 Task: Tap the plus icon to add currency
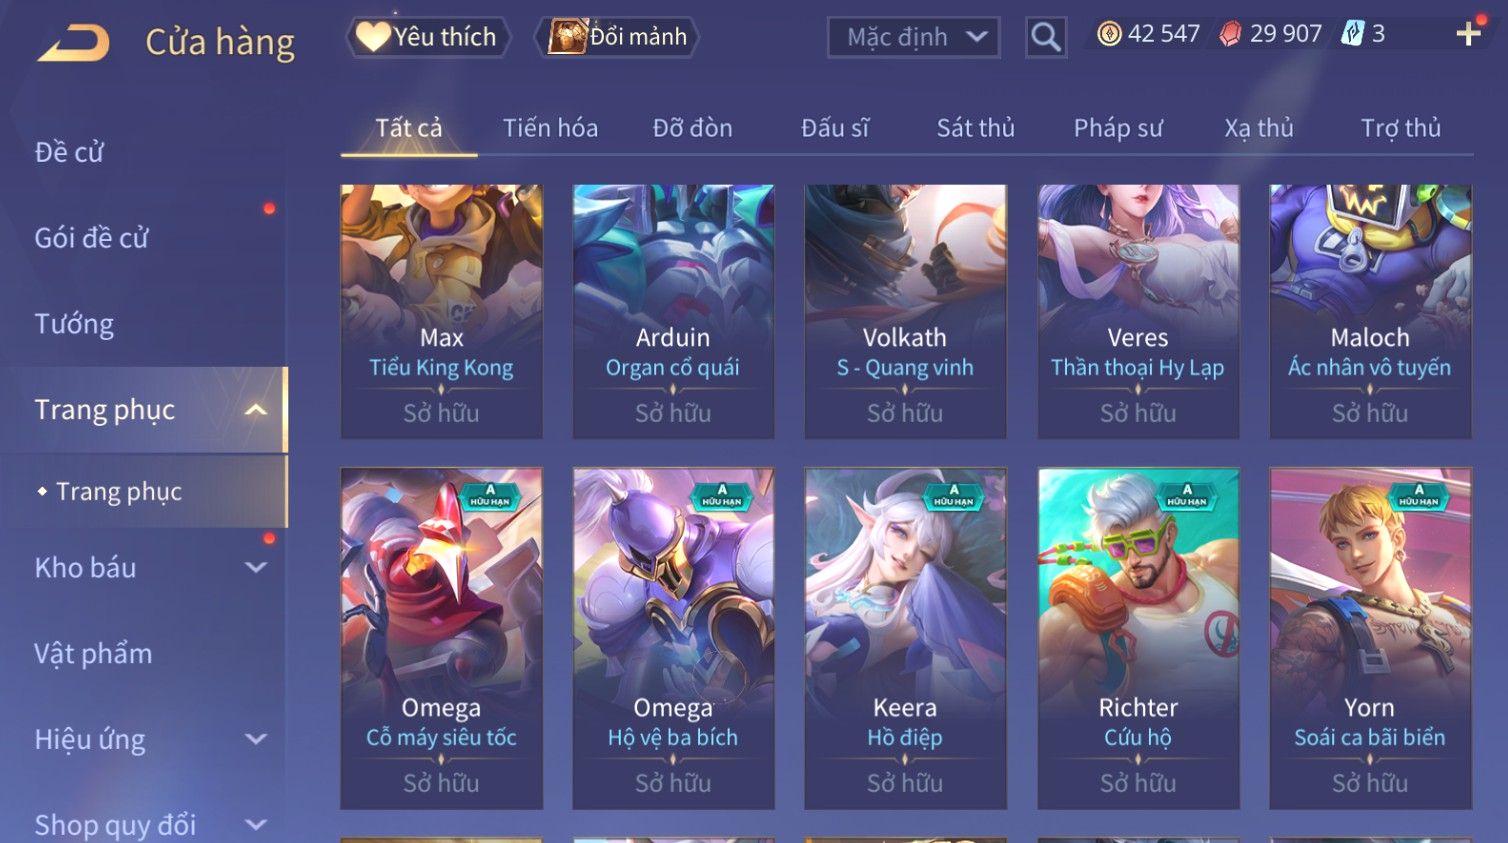[x=1468, y=34]
